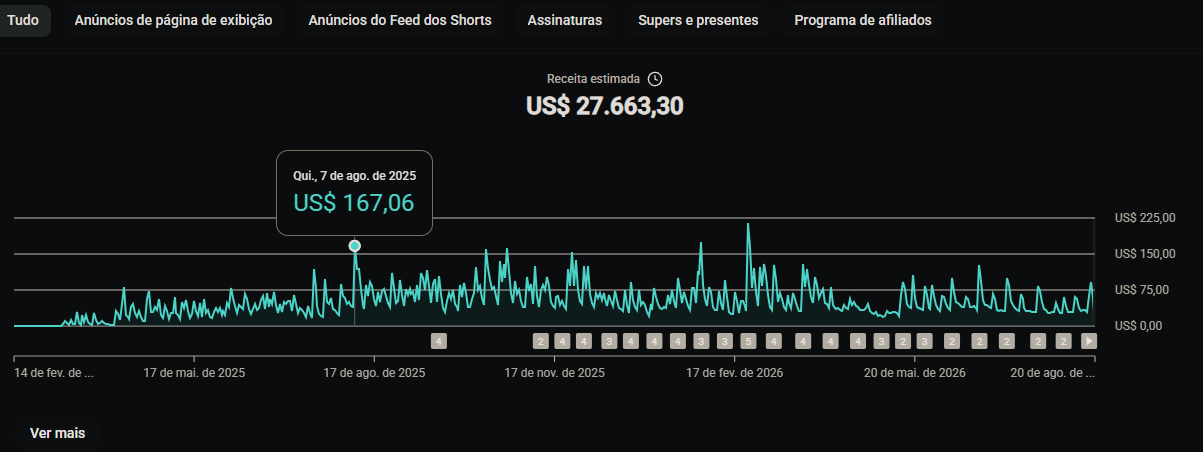This screenshot has height=452, width=1203.
Task: Open the Supers e presentes tab
Action: point(698,20)
